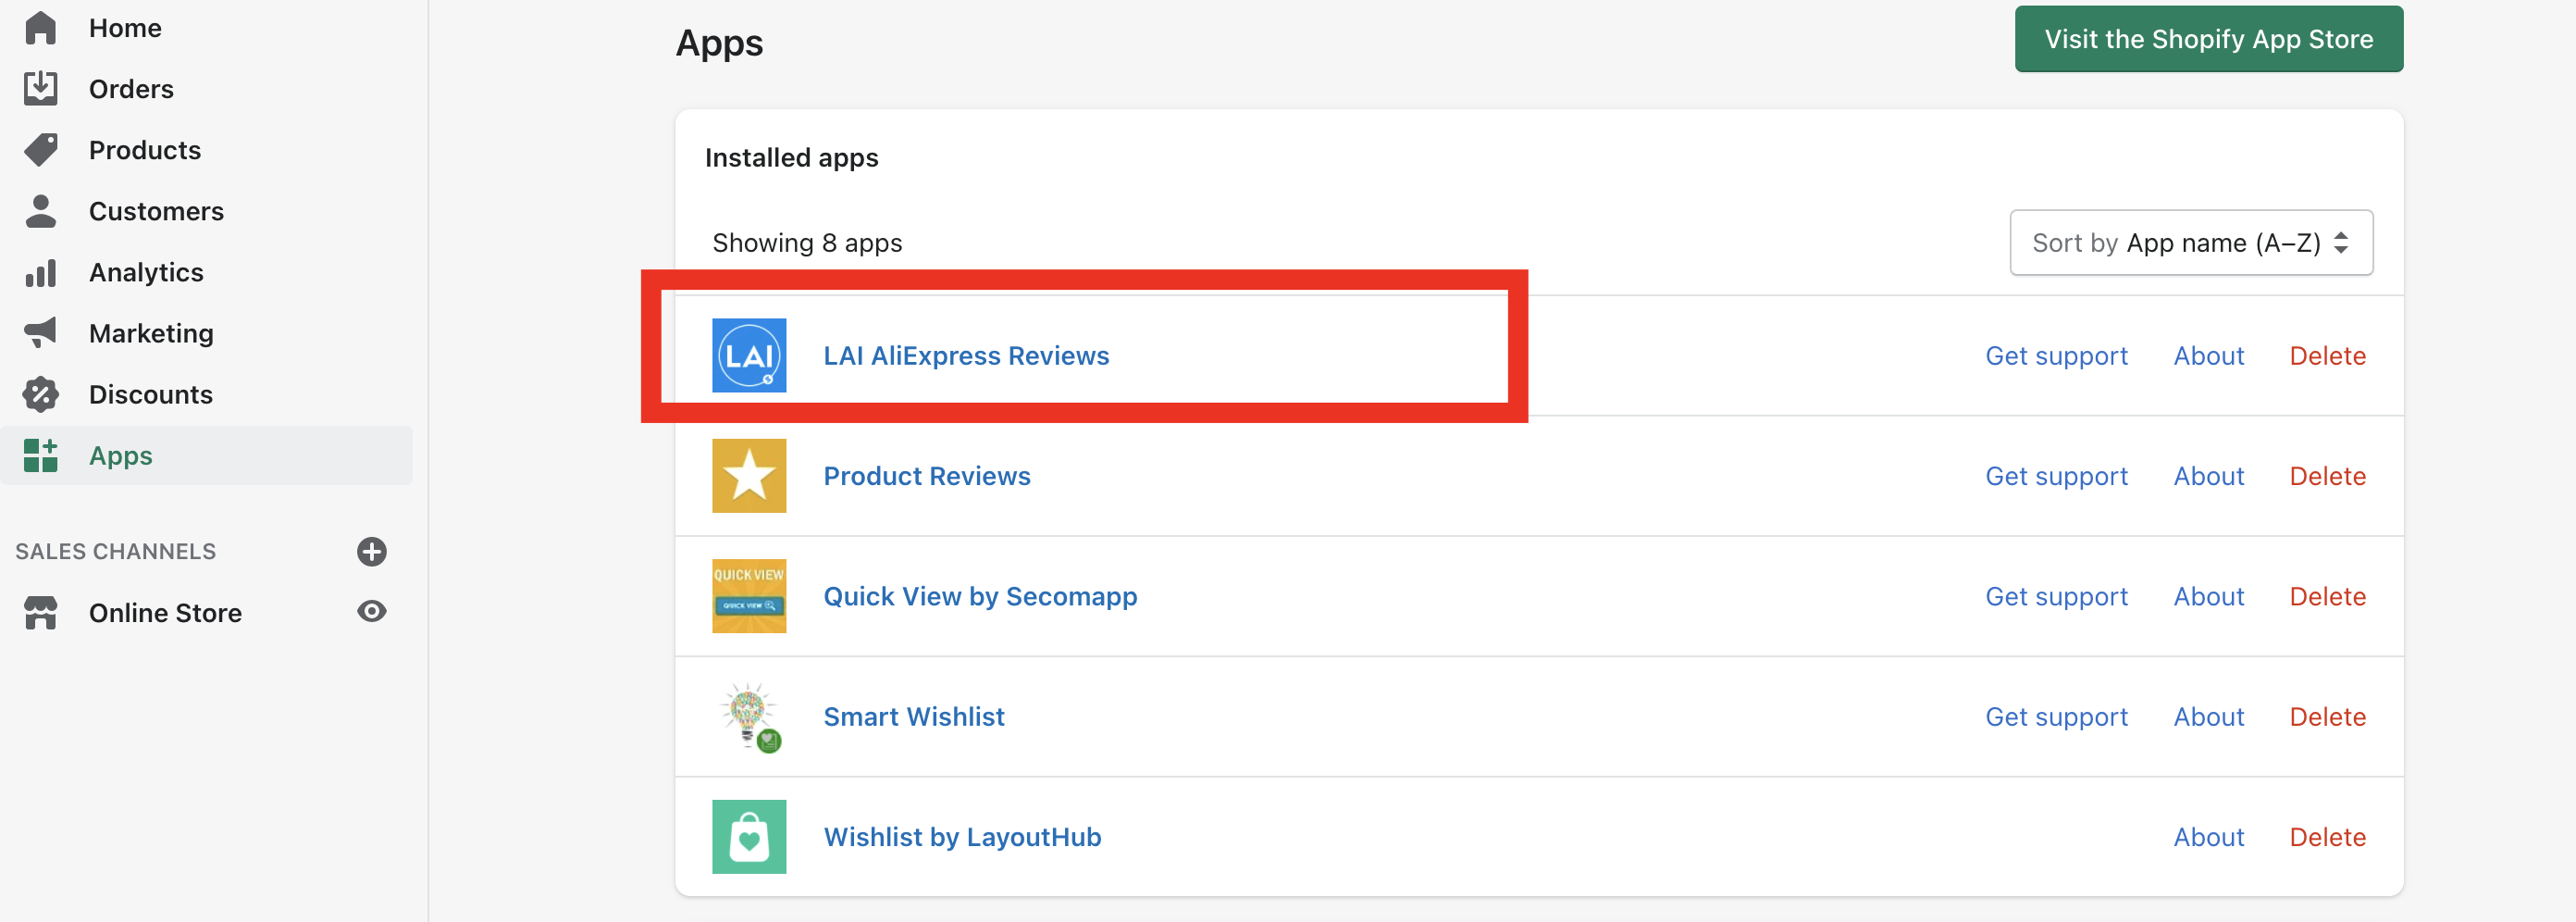This screenshot has height=922, width=2576.
Task: Open the Sort by App name dropdown
Action: tap(2190, 242)
